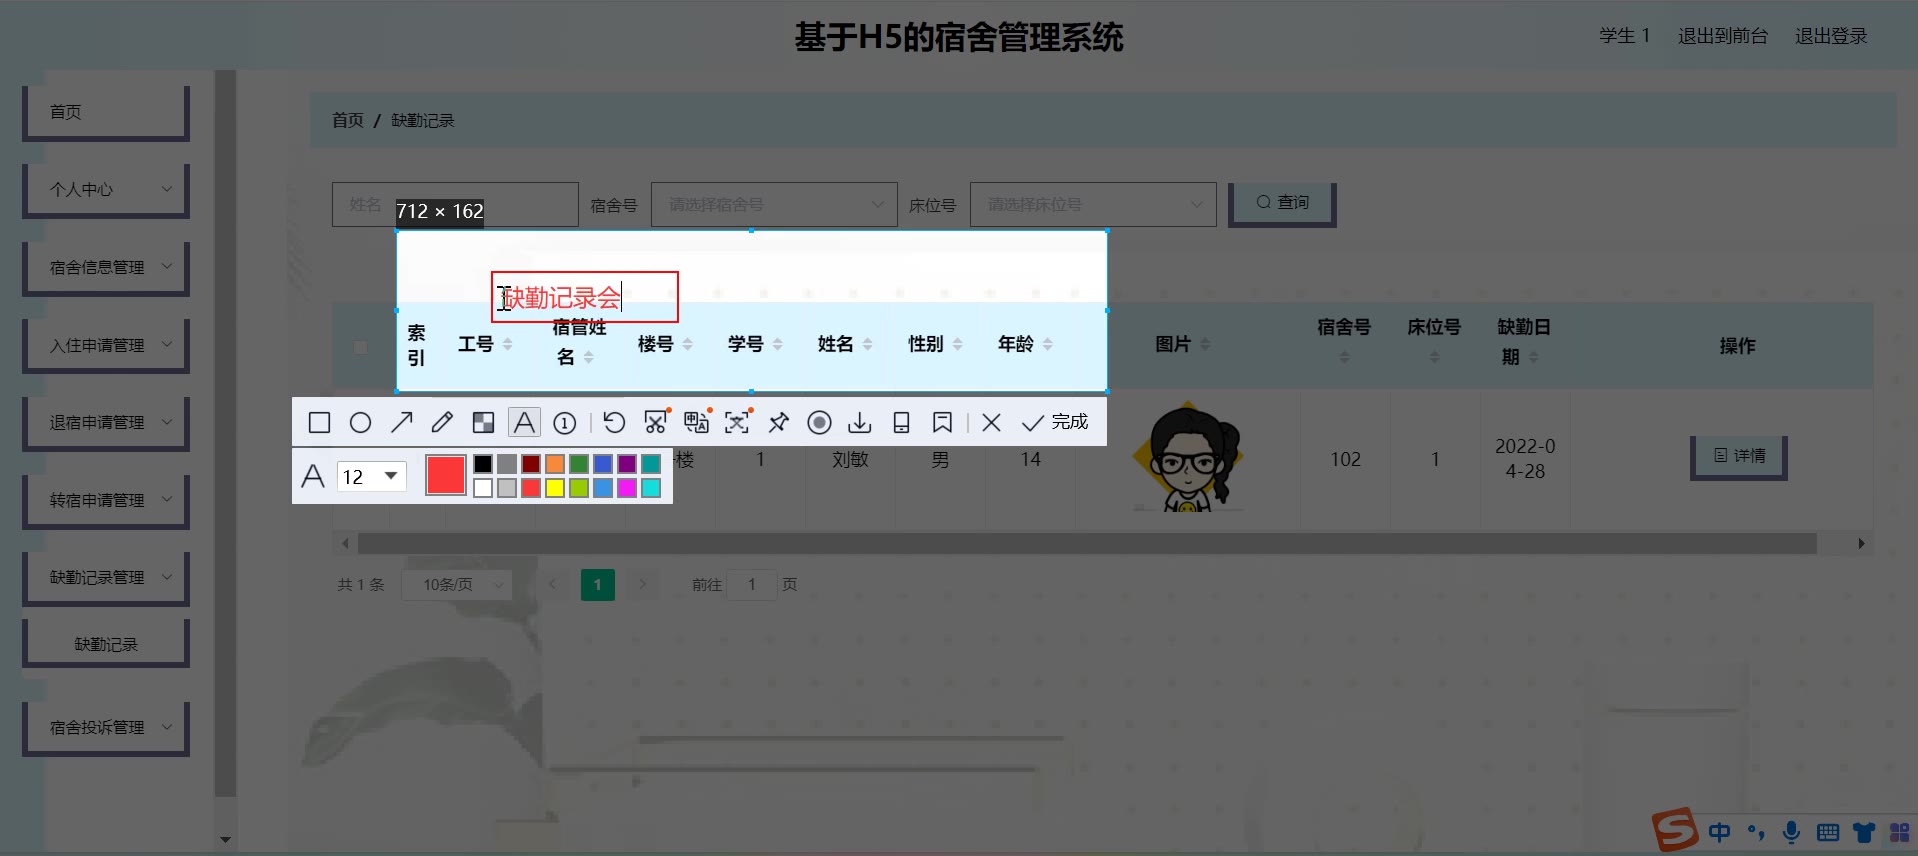The width and height of the screenshot is (1918, 856).
Task: Select the rectangle annotation tool
Action: pos(319,423)
